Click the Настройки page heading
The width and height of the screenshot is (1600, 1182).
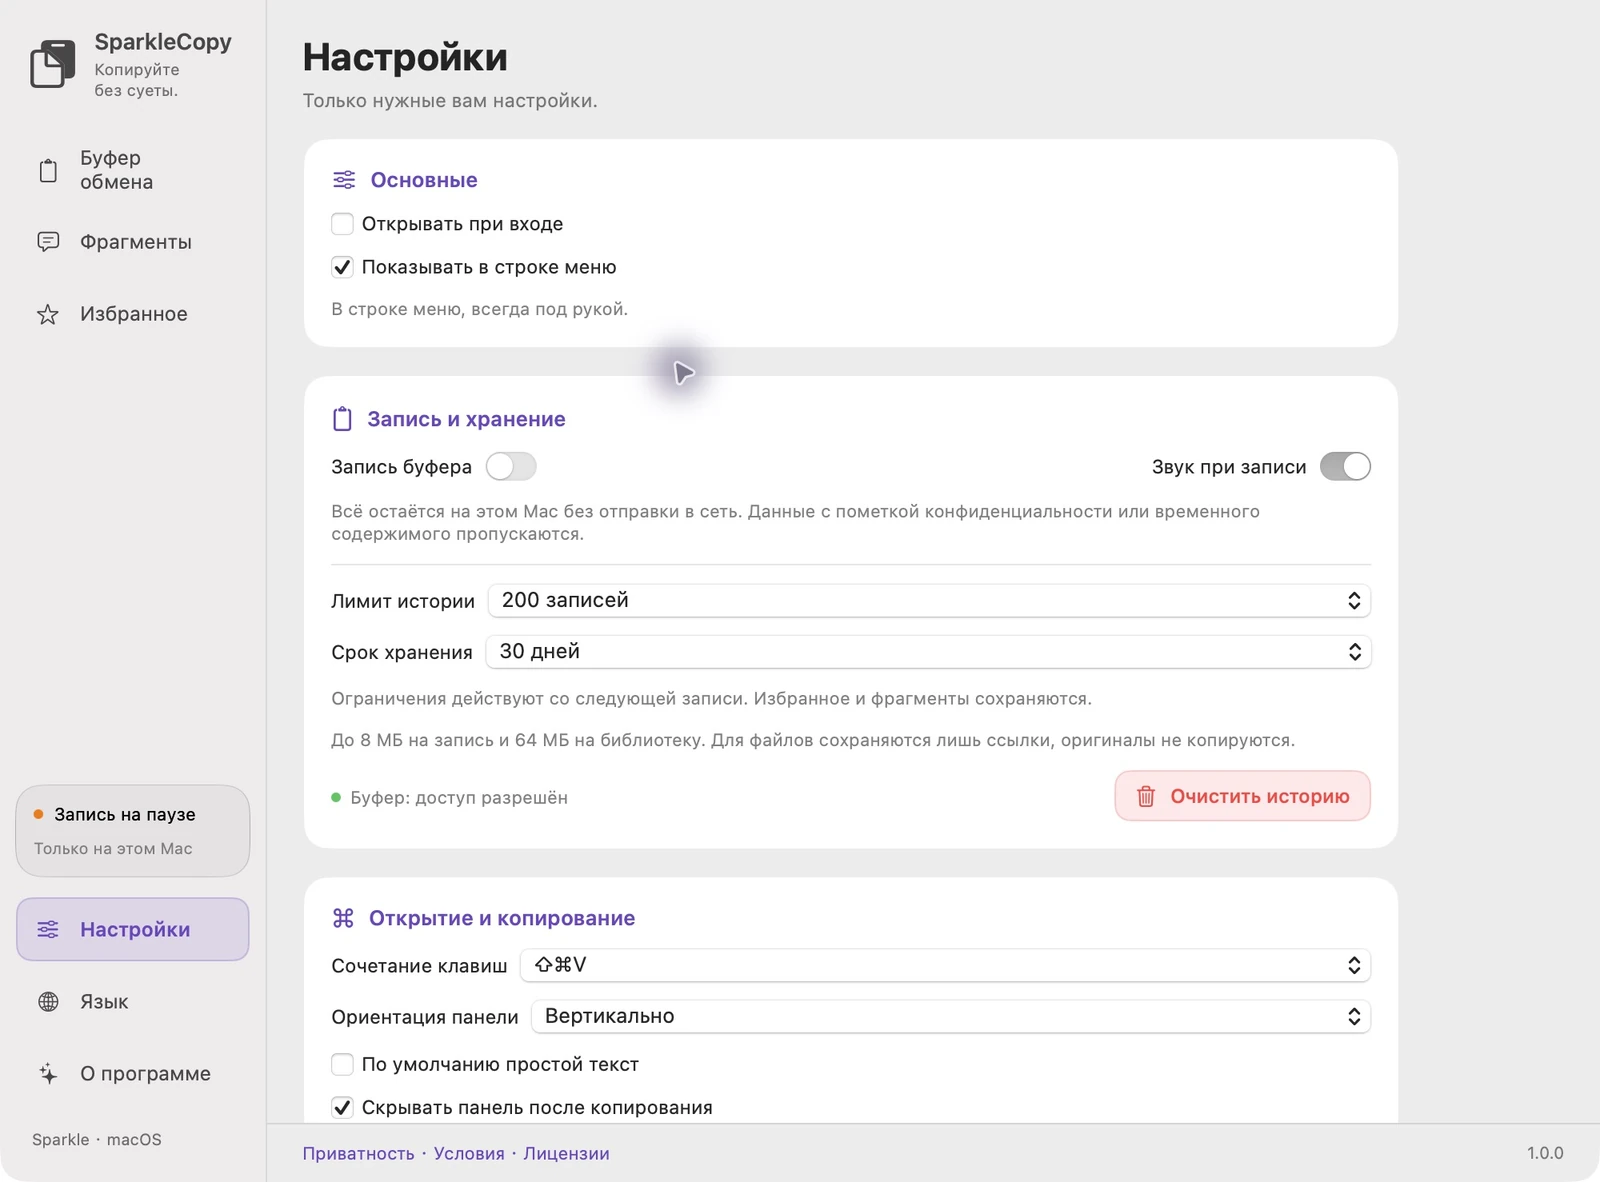405,58
